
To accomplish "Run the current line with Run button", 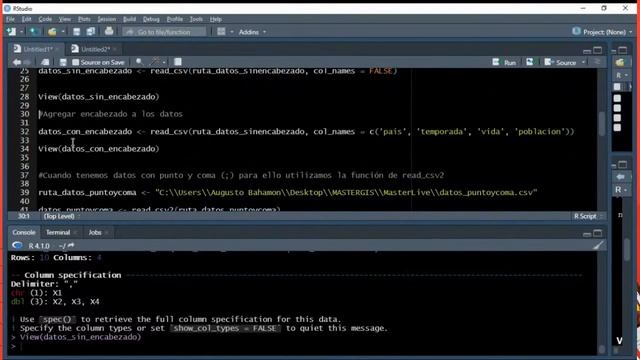I will (x=504, y=62).
